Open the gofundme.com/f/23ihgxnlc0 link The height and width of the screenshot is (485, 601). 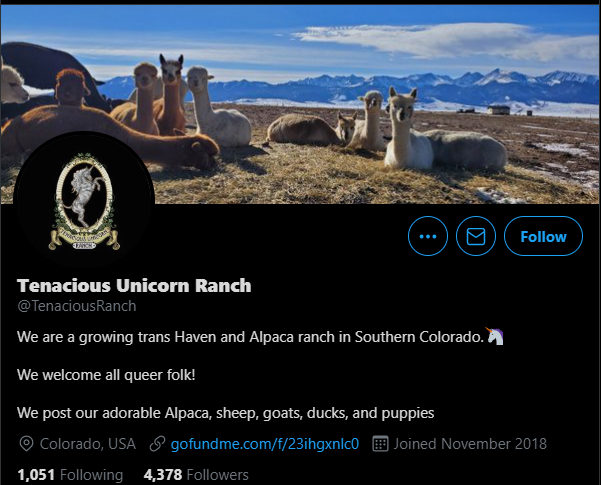tap(265, 444)
